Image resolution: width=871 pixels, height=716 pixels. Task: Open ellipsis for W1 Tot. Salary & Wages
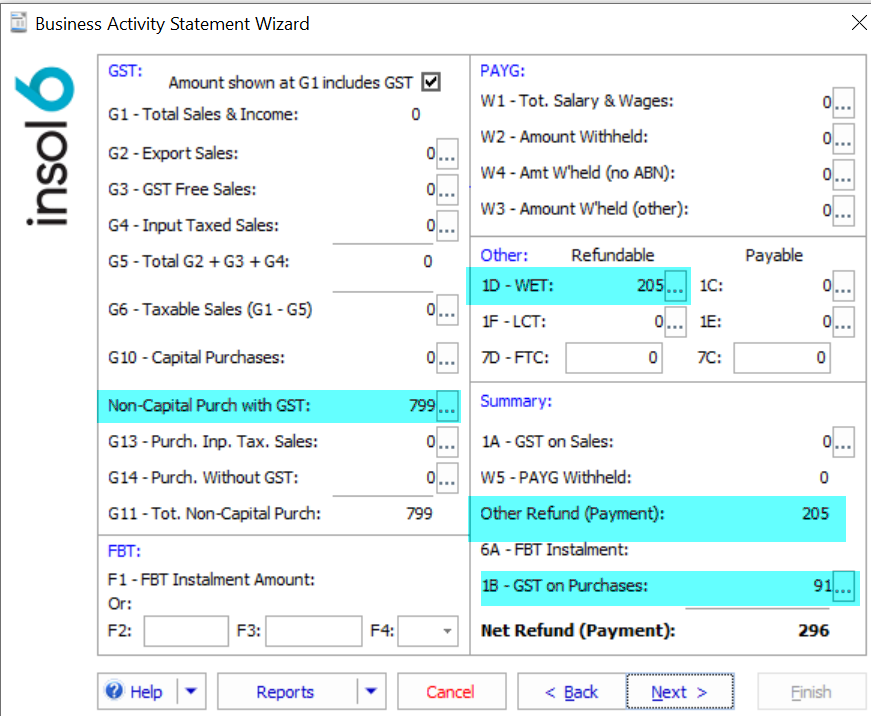tap(843, 102)
